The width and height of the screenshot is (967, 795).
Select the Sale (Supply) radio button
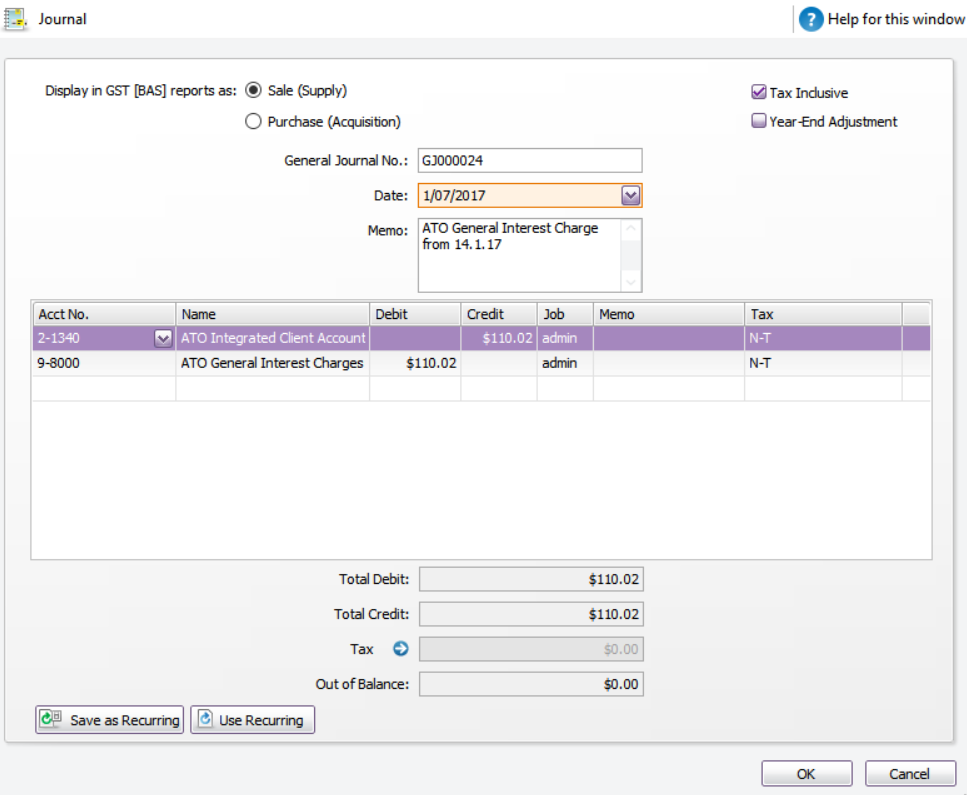pos(253,91)
